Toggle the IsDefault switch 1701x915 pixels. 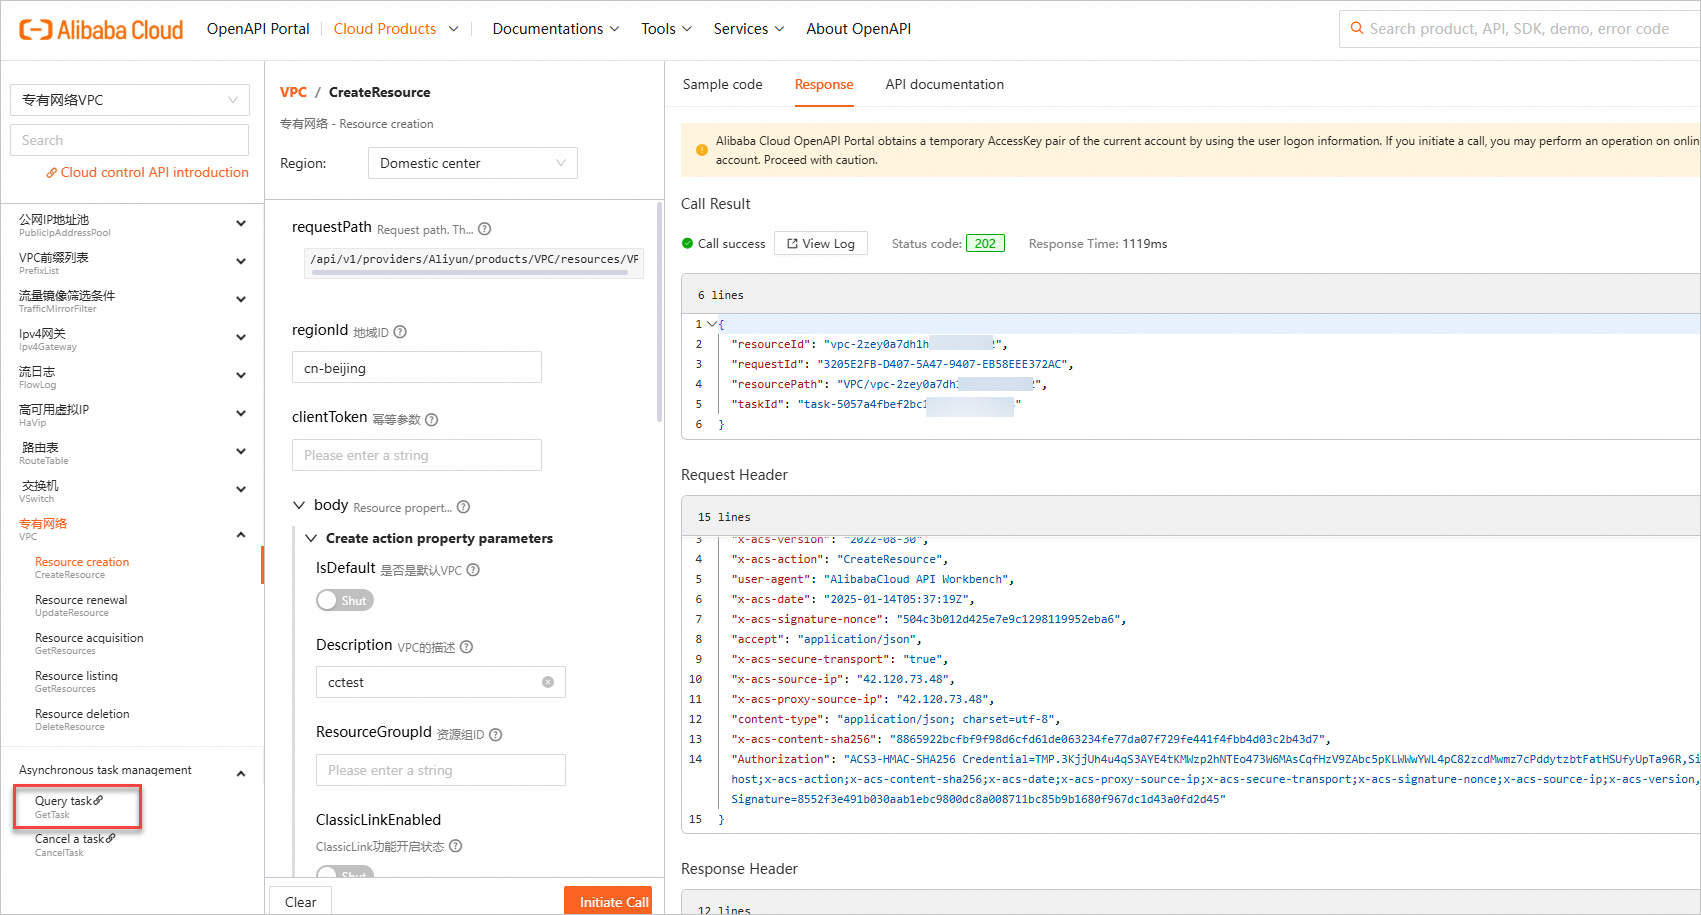[344, 600]
